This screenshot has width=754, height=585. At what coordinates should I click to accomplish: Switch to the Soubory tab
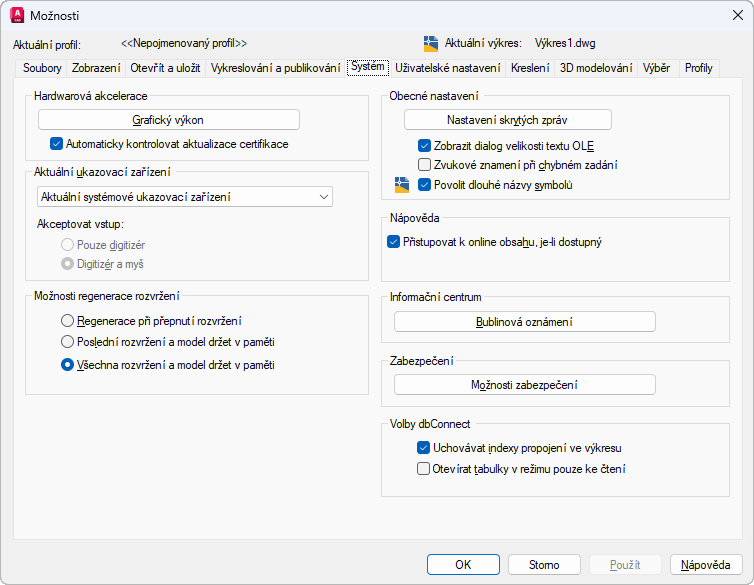[40, 68]
